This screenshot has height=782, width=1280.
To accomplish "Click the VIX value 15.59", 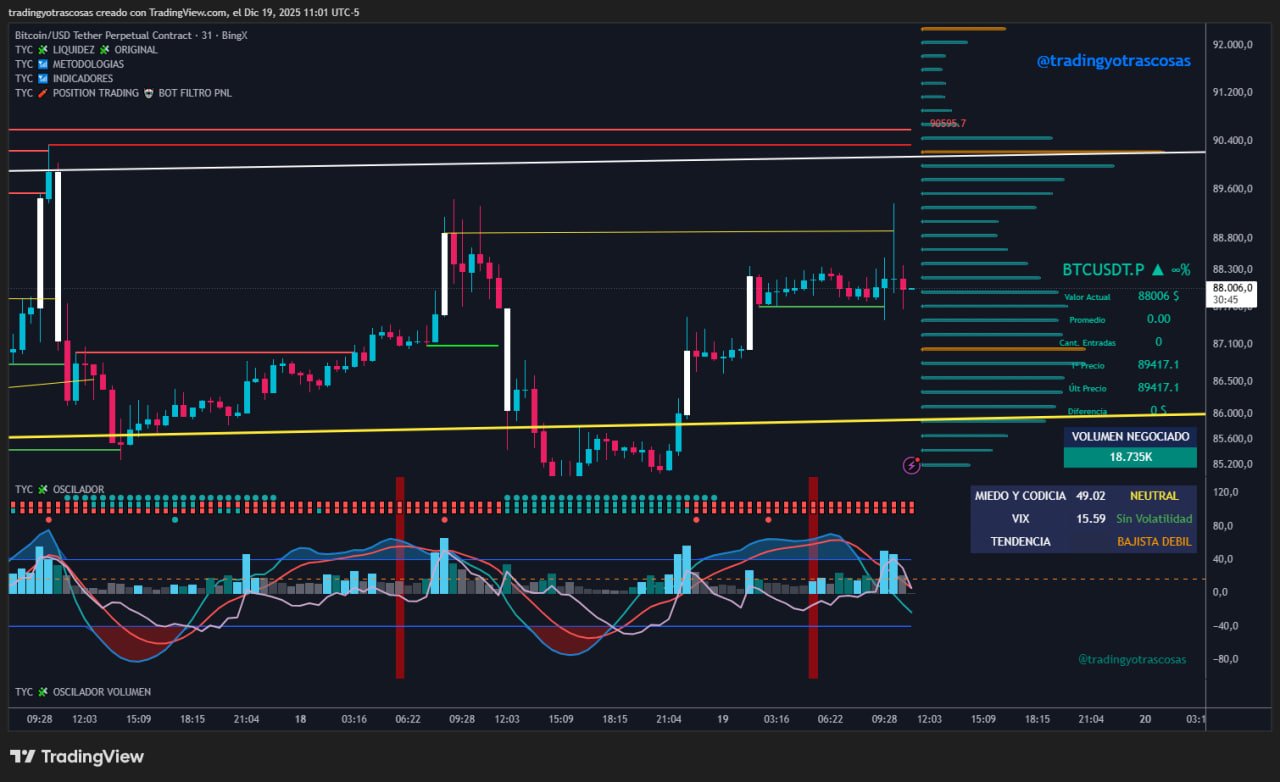I will 1091,519.
